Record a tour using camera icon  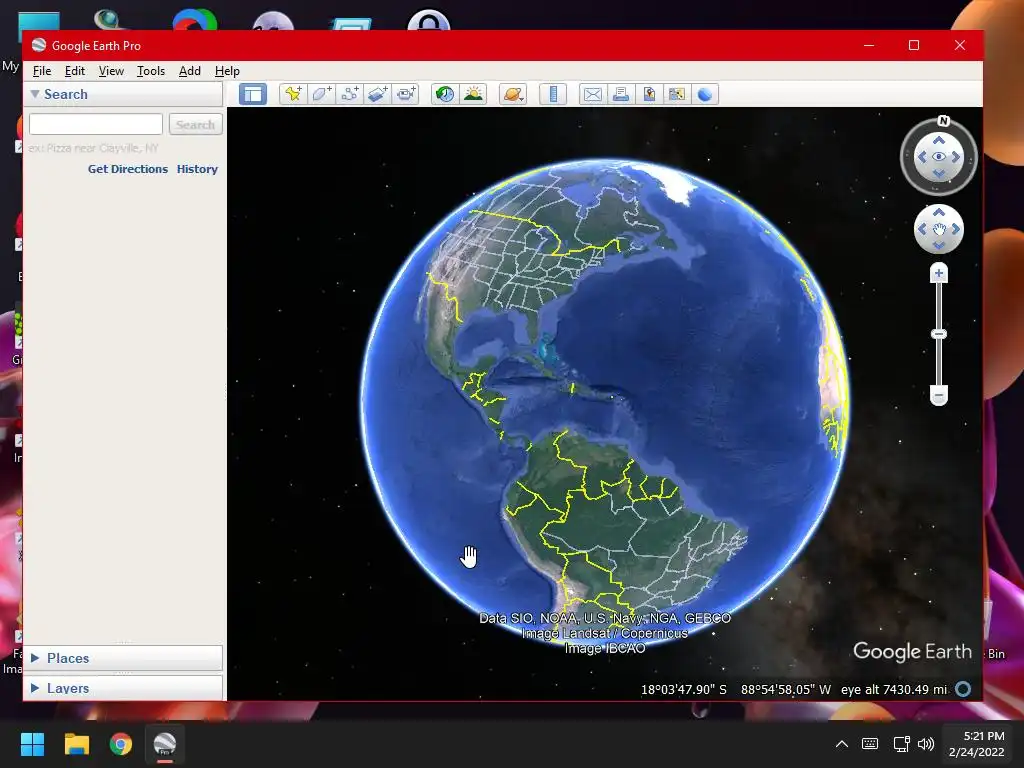(x=406, y=94)
